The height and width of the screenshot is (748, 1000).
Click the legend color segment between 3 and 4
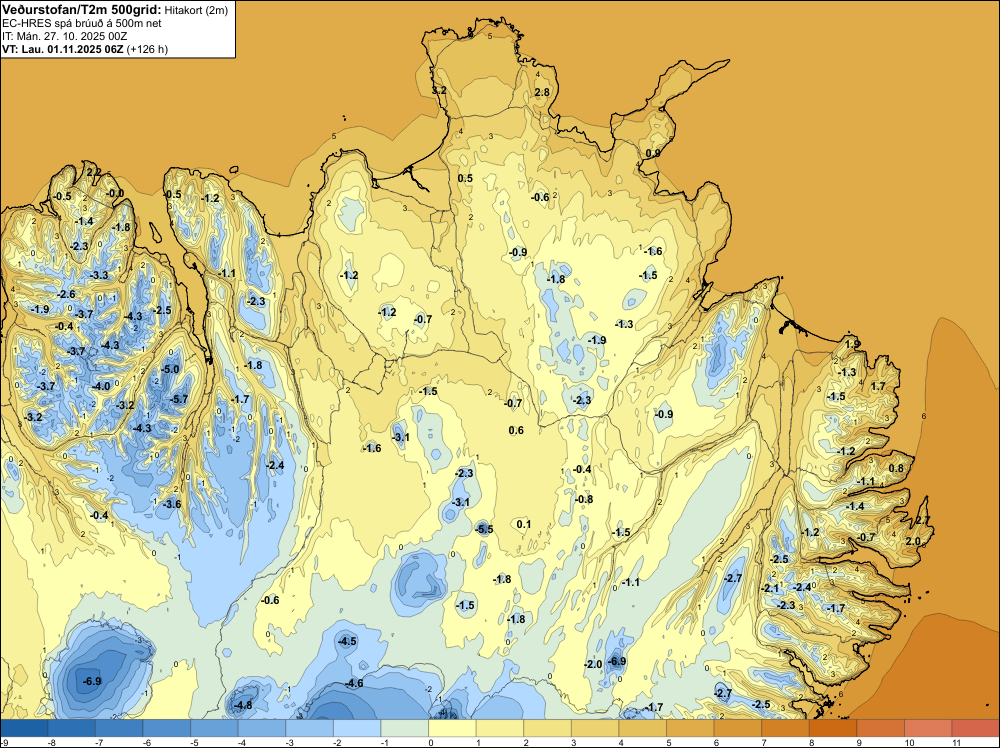[x=595, y=728]
